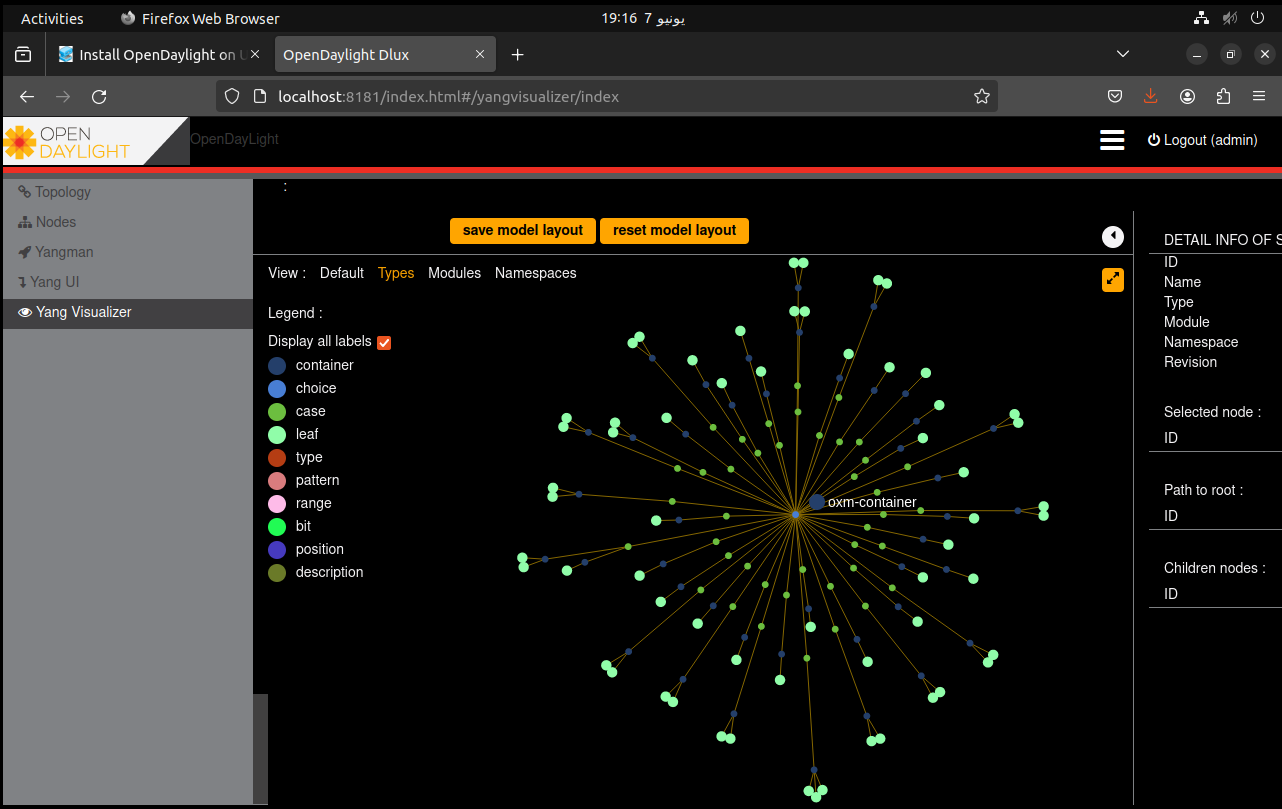The image size is (1282, 809).
Task: Switch view to Types
Action: point(396,273)
